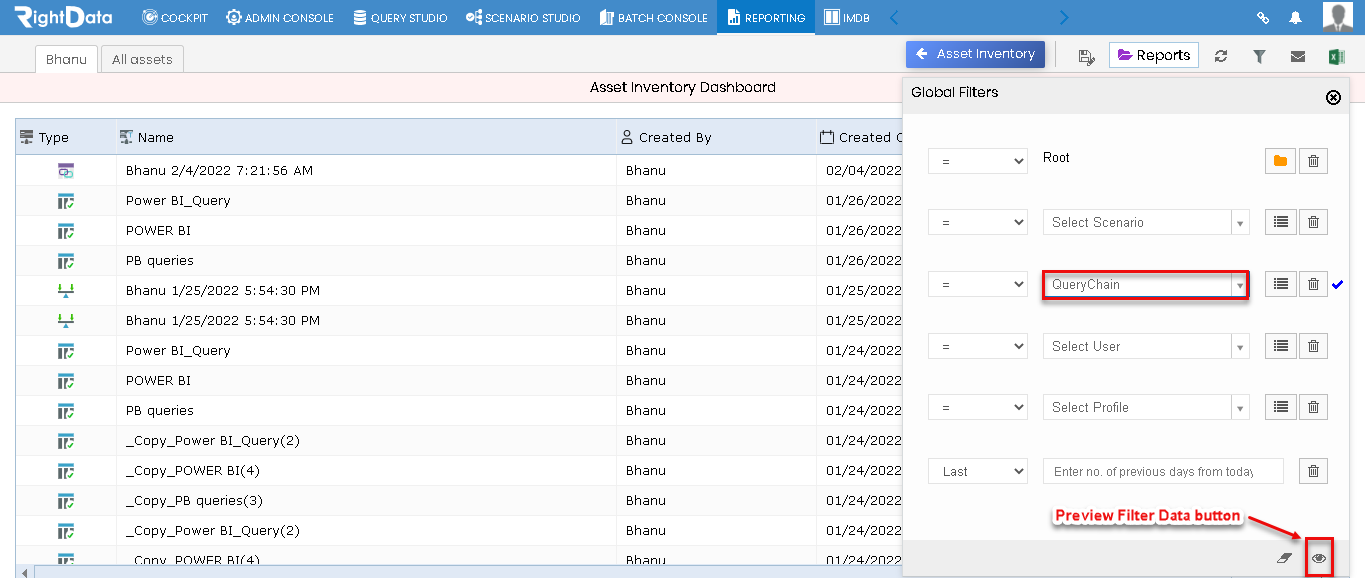This screenshot has height=578, width=1365.
Task: Export to Excel
Action: click(x=1336, y=56)
